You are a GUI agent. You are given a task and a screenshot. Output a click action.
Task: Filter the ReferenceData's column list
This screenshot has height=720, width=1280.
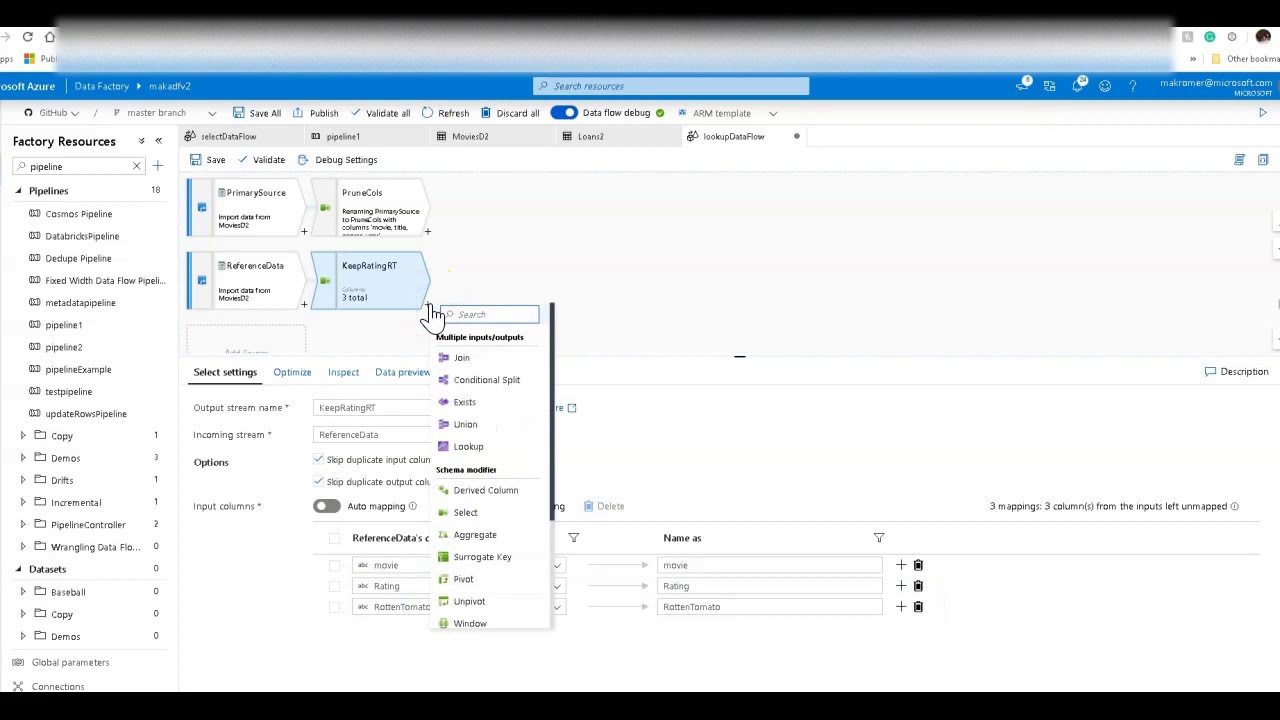pyautogui.click(x=573, y=538)
